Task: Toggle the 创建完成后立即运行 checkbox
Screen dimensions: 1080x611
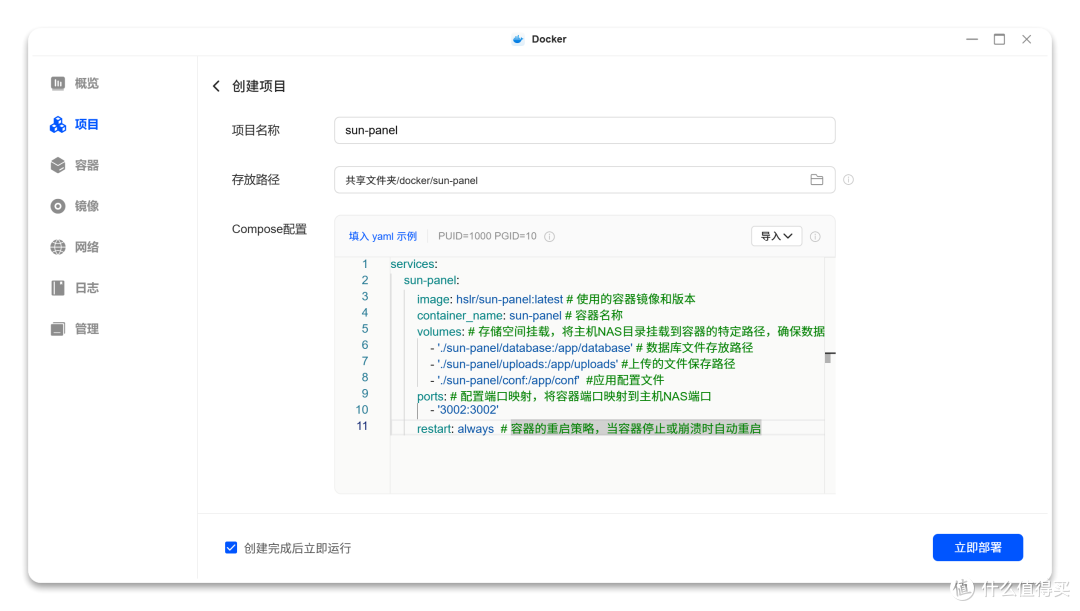Action: click(x=231, y=548)
